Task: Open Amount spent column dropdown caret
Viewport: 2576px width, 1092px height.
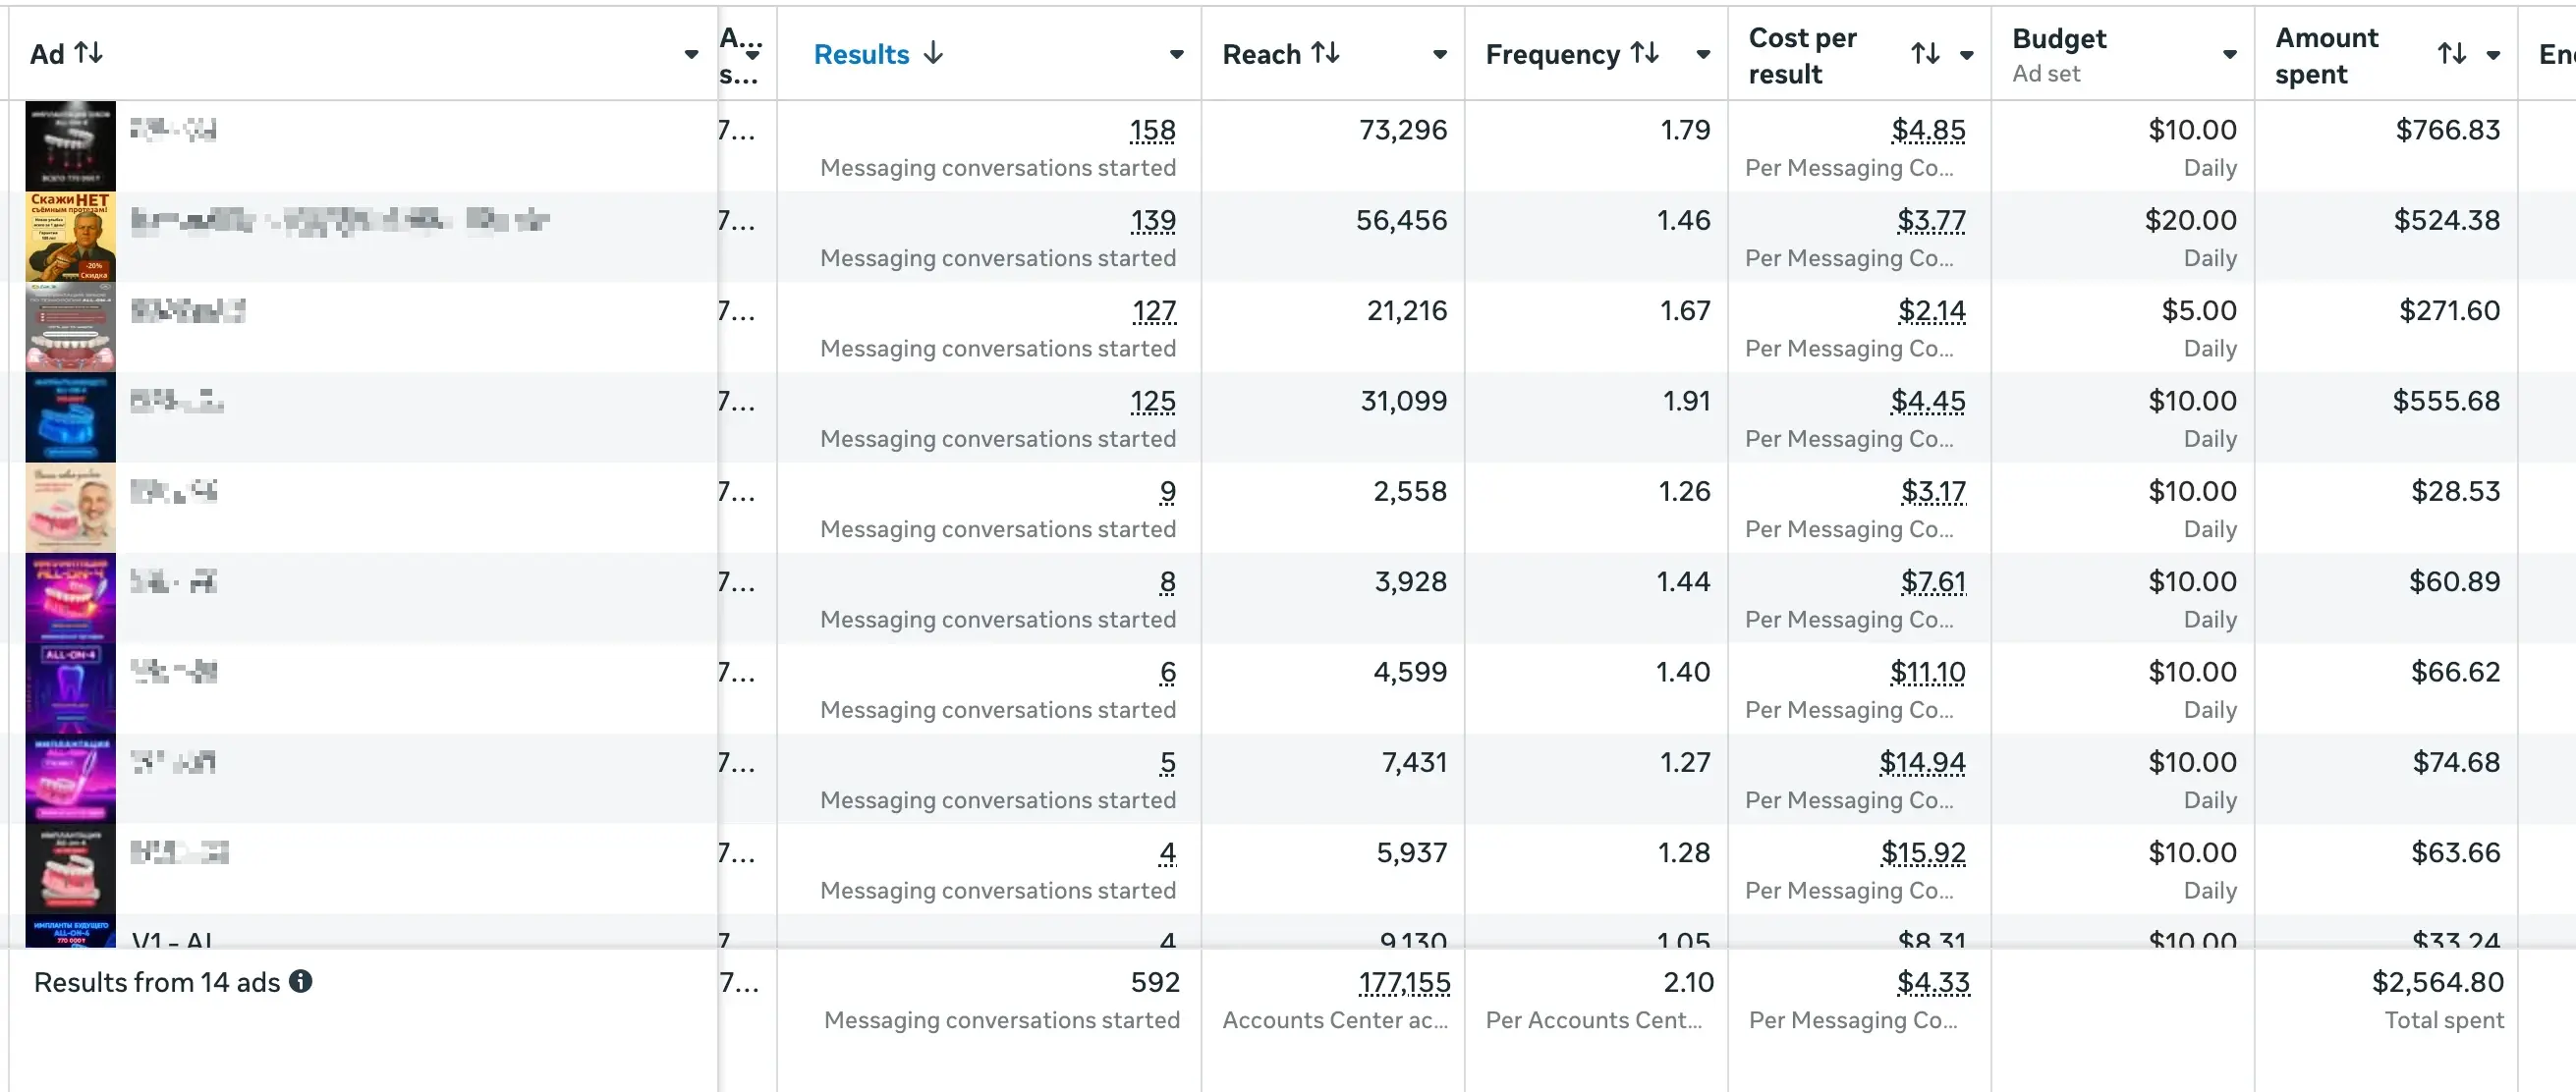Action: click(x=2493, y=55)
